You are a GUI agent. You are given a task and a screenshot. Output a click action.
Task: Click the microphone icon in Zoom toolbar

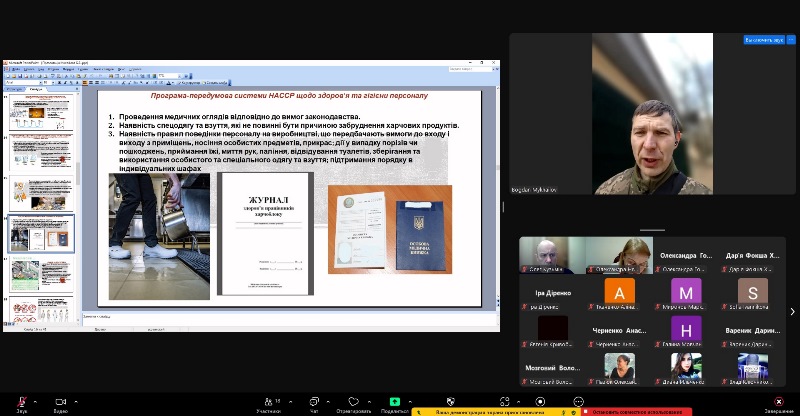coord(22,400)
